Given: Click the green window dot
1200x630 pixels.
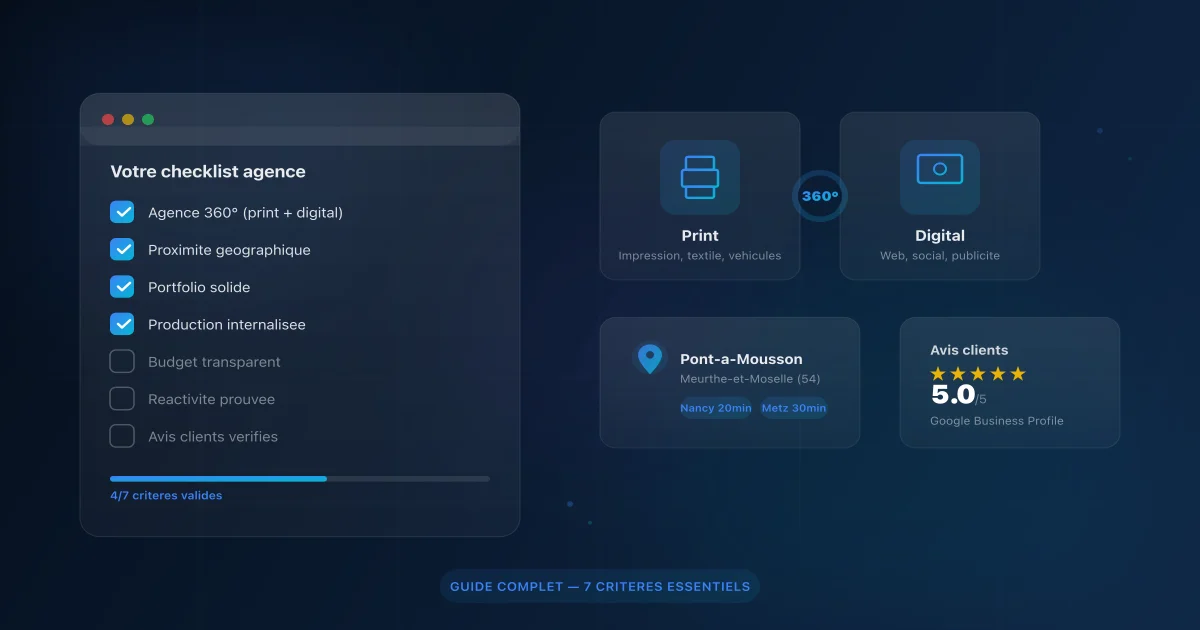Looking at the screenshot, I should 148,120.
